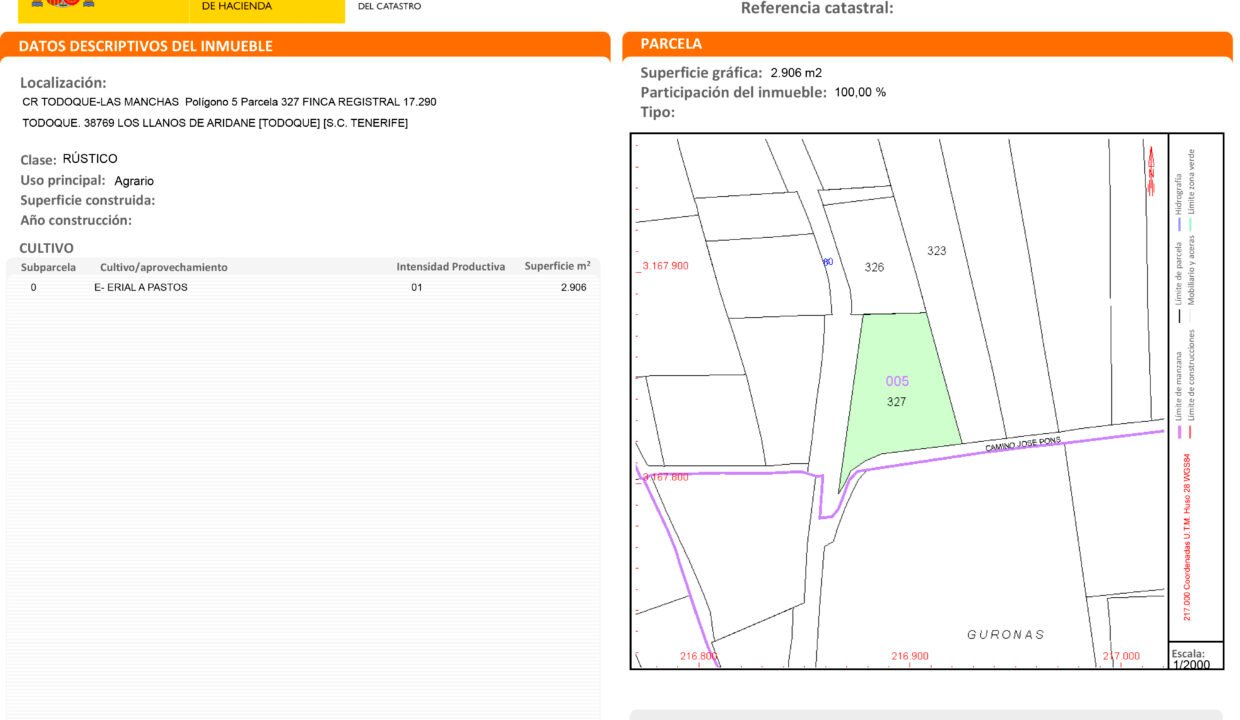Click the 'DEL CATASTRO' header text
The width and height of the screenshot is (1240, 720).
point(390,6)
